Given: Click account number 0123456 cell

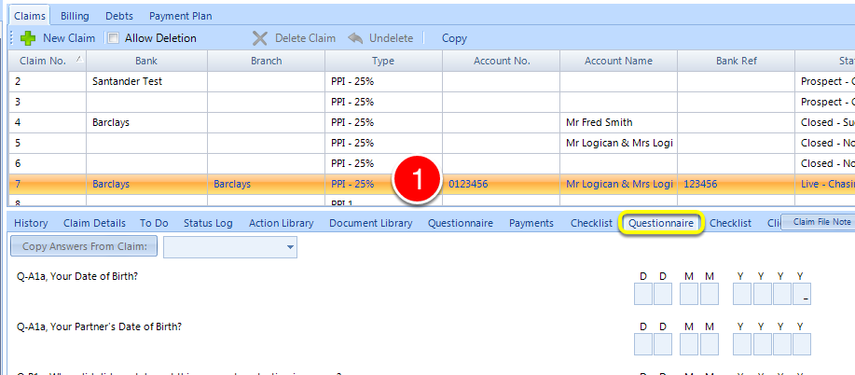Looking at the screenshot, I should point(501,184).
